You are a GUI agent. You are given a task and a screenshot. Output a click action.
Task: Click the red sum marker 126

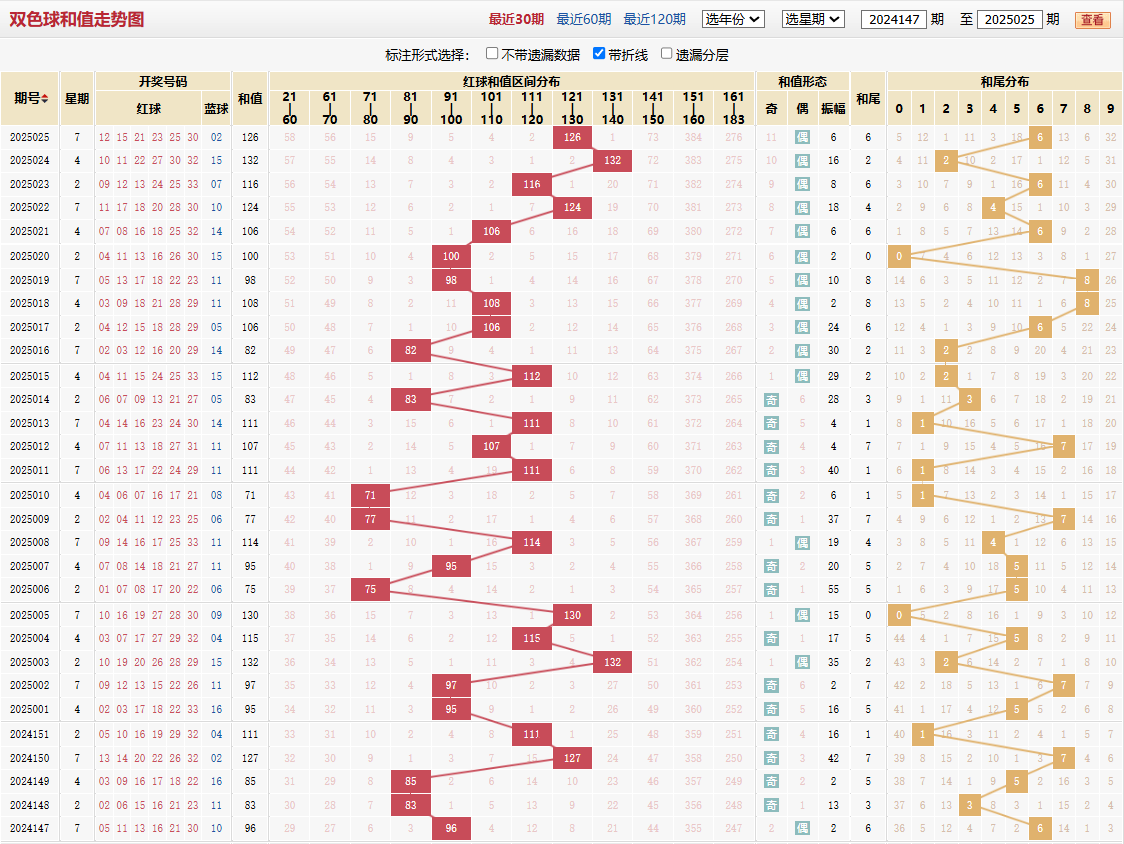pyautogui.click(x=572, y=137)
